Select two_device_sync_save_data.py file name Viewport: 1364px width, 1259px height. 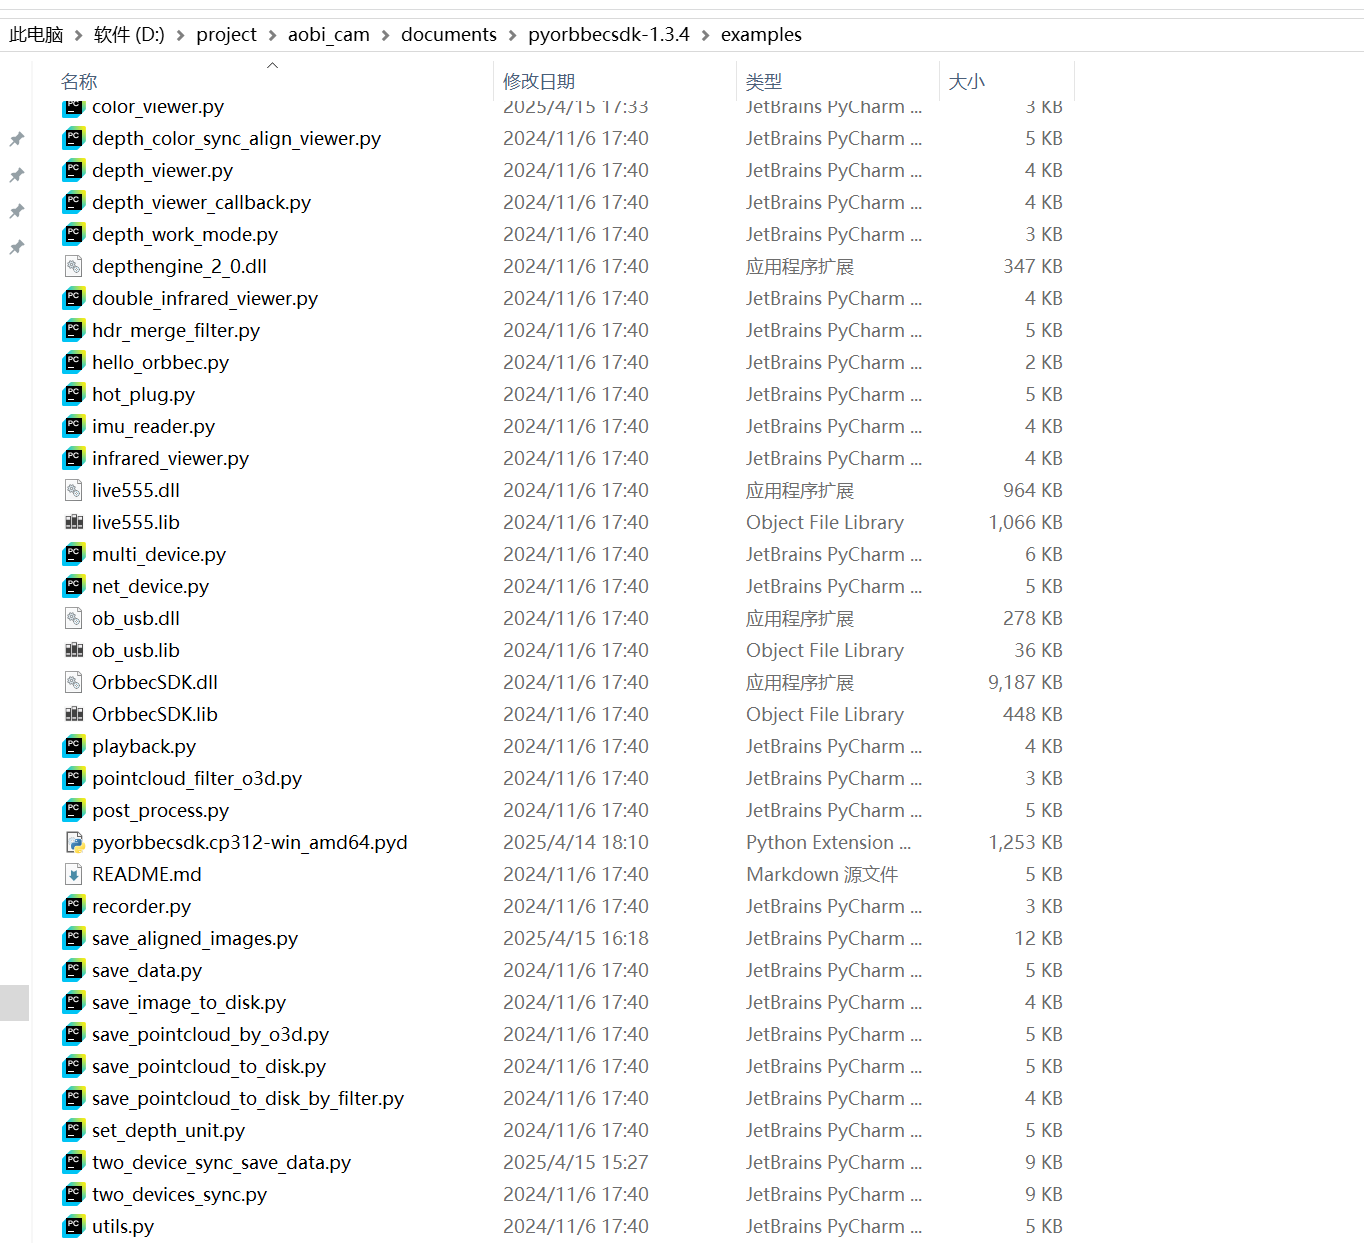coord(221,1162)
